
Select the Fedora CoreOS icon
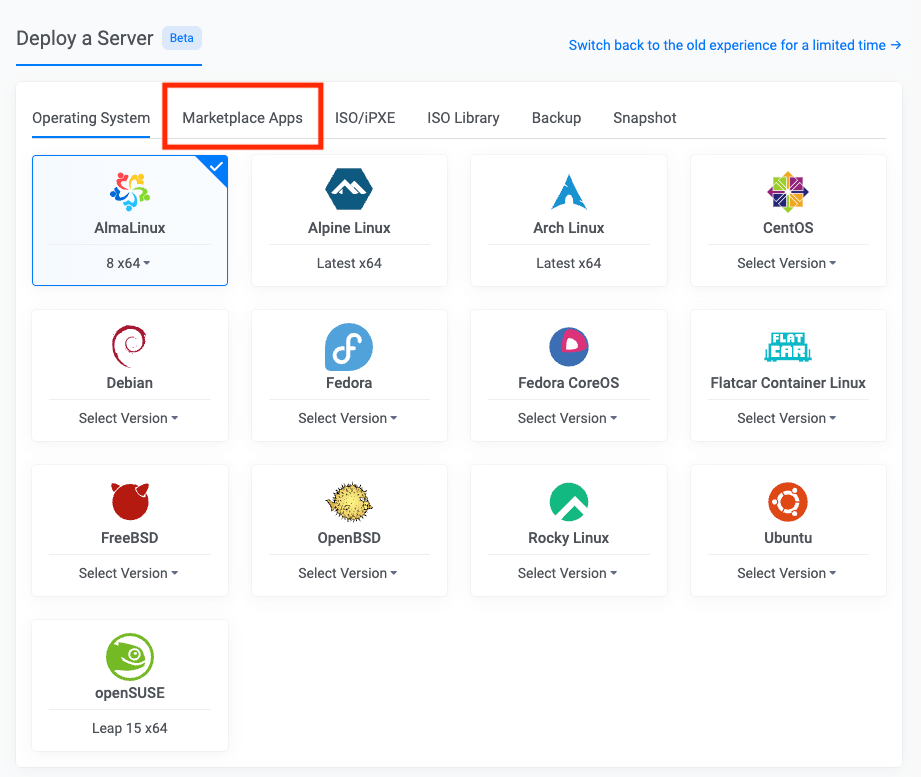pyautogui.click(x=569, y=347)
